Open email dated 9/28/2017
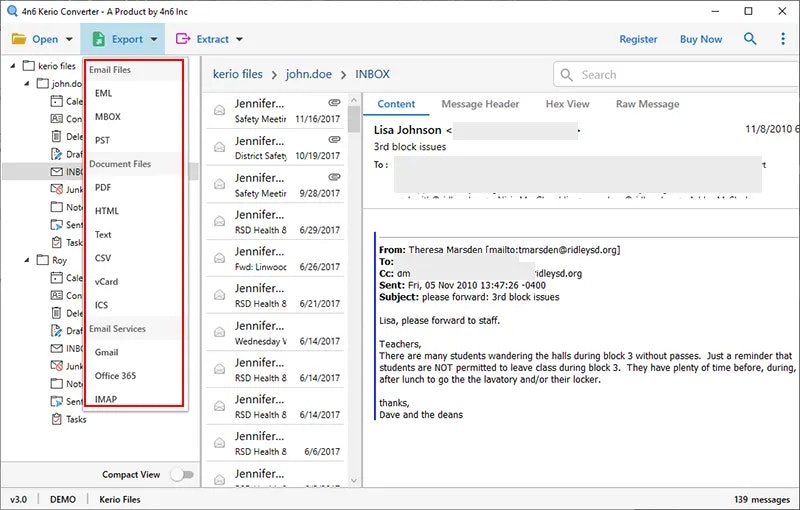 point(276,185)
